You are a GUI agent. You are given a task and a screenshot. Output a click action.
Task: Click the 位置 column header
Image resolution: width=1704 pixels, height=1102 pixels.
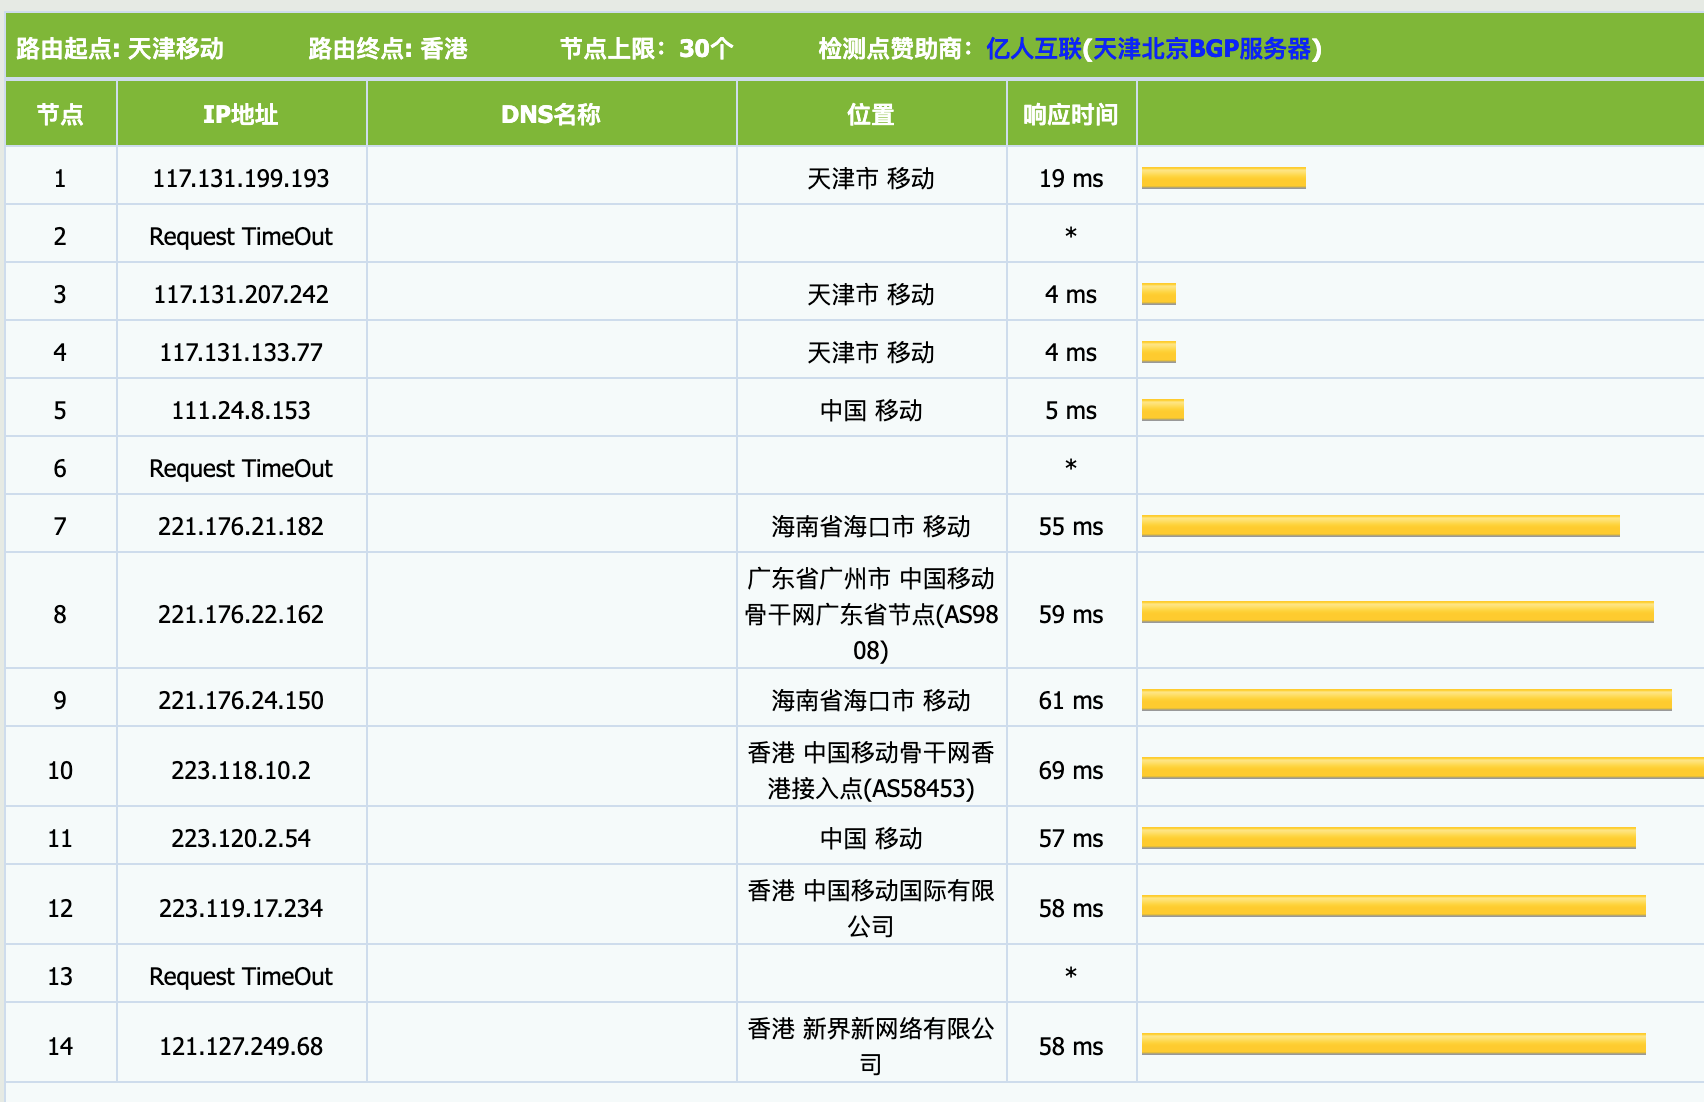coord(870,114)
